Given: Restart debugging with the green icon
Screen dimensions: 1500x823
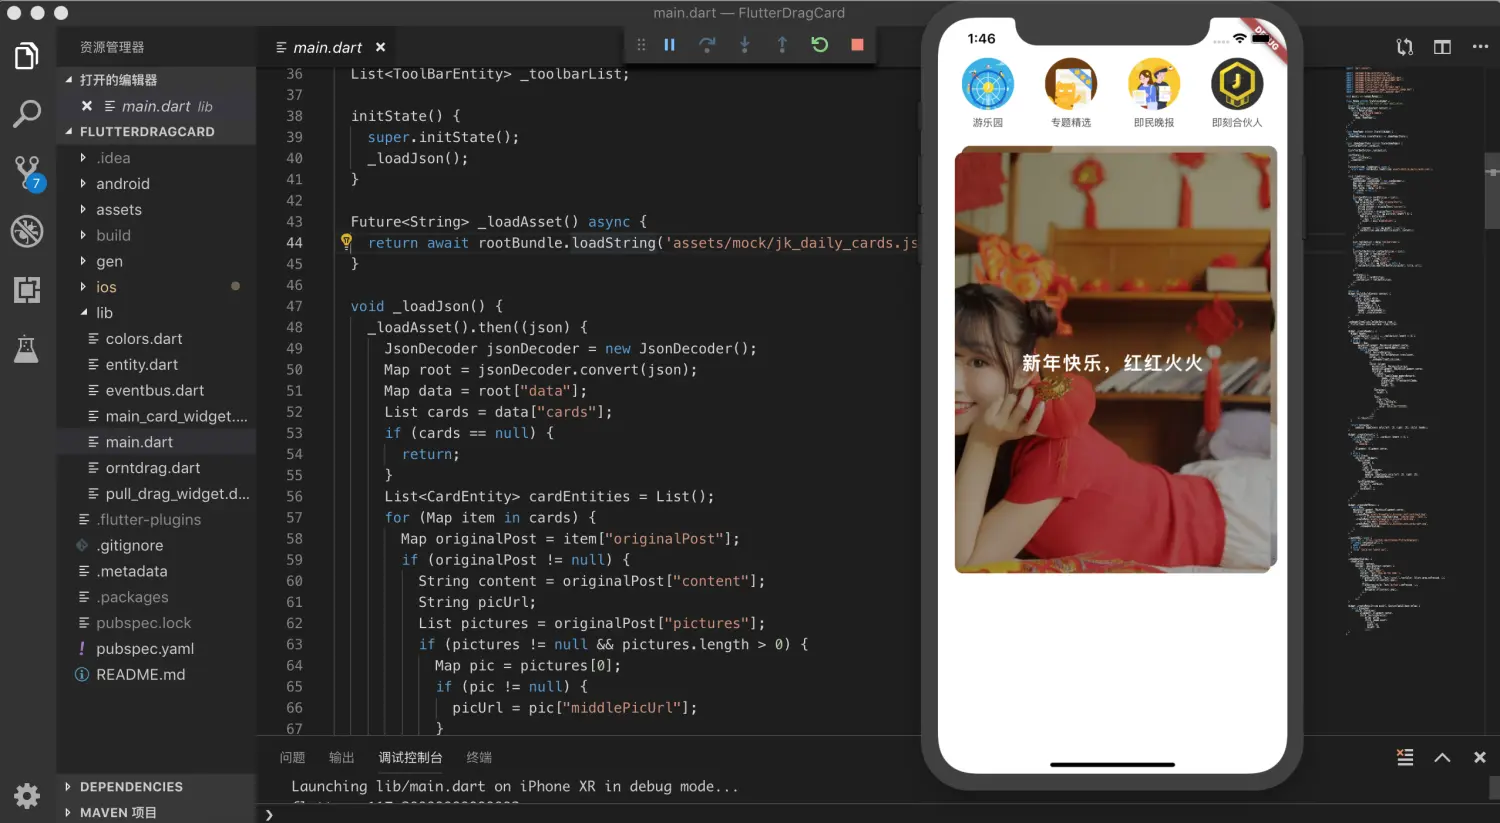Looking at the screenshot, I should click(820, 45).
